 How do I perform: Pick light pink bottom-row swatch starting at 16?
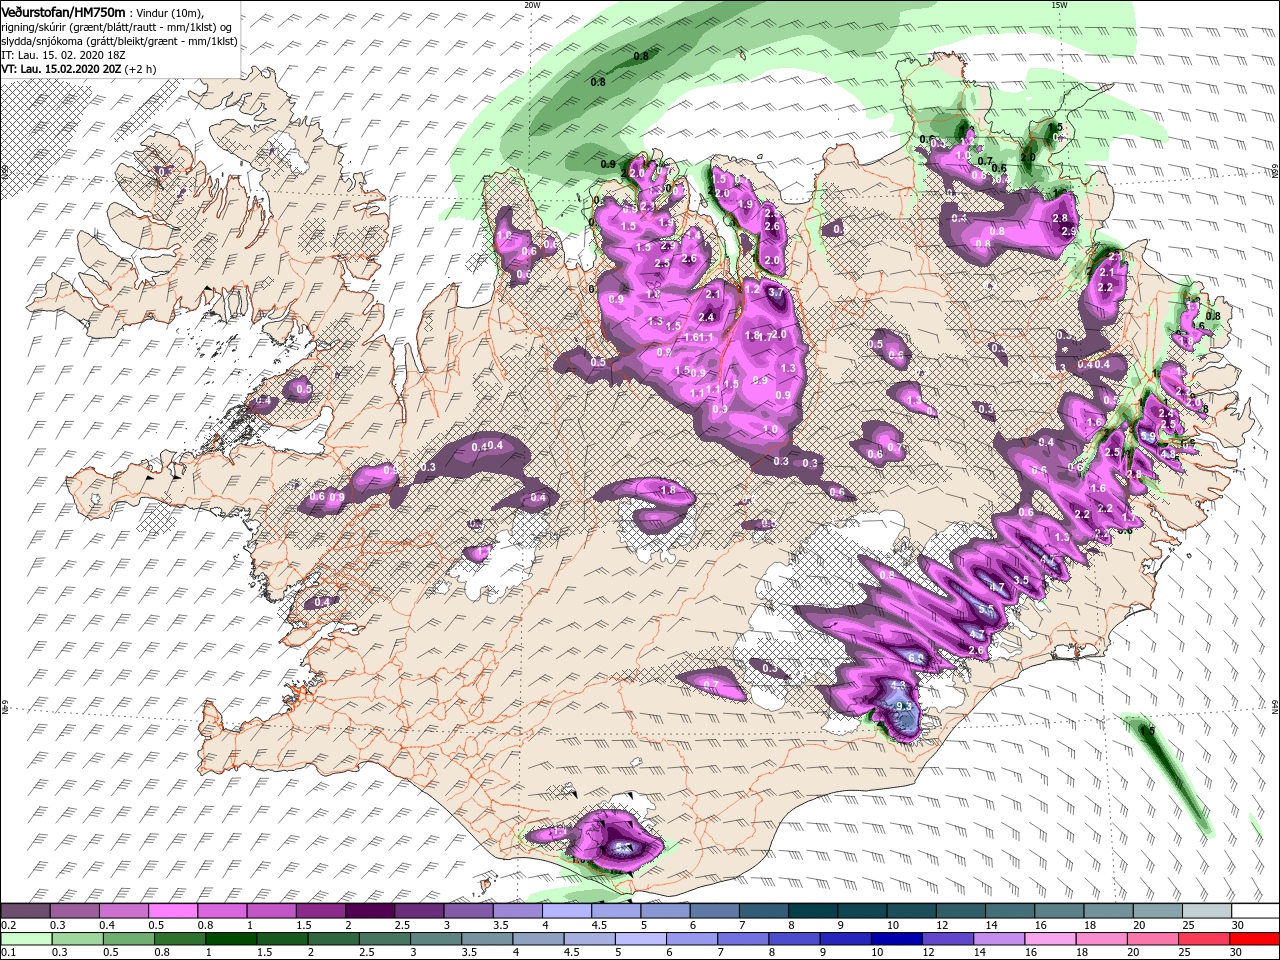[1050, 940]
